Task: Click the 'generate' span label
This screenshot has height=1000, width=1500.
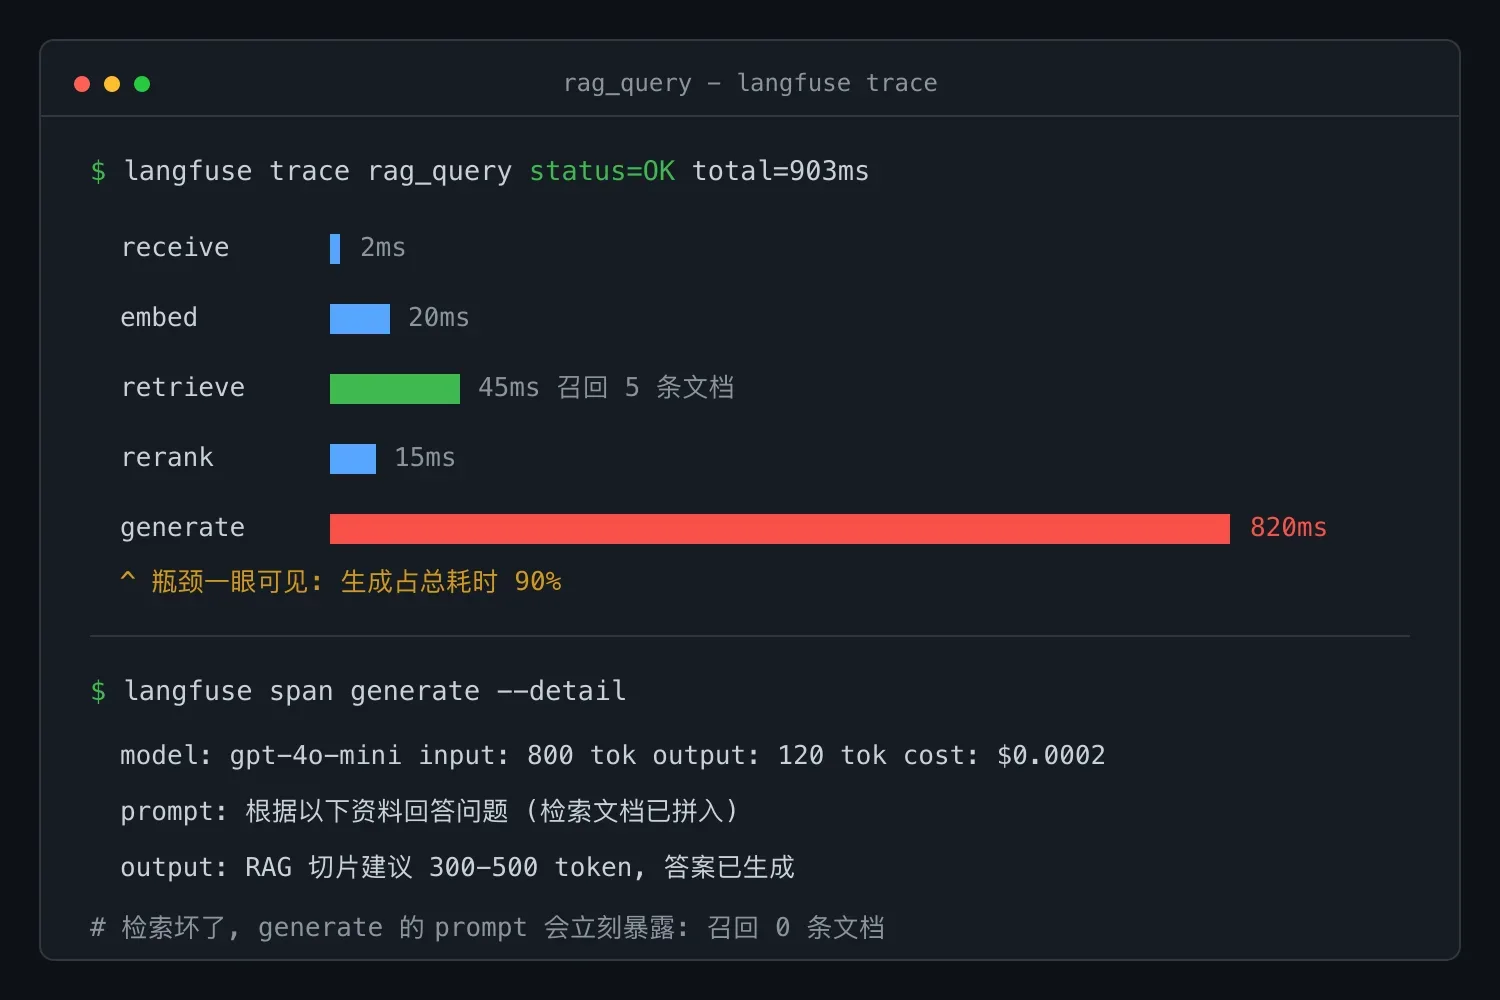Action: [x=182, y=528]
